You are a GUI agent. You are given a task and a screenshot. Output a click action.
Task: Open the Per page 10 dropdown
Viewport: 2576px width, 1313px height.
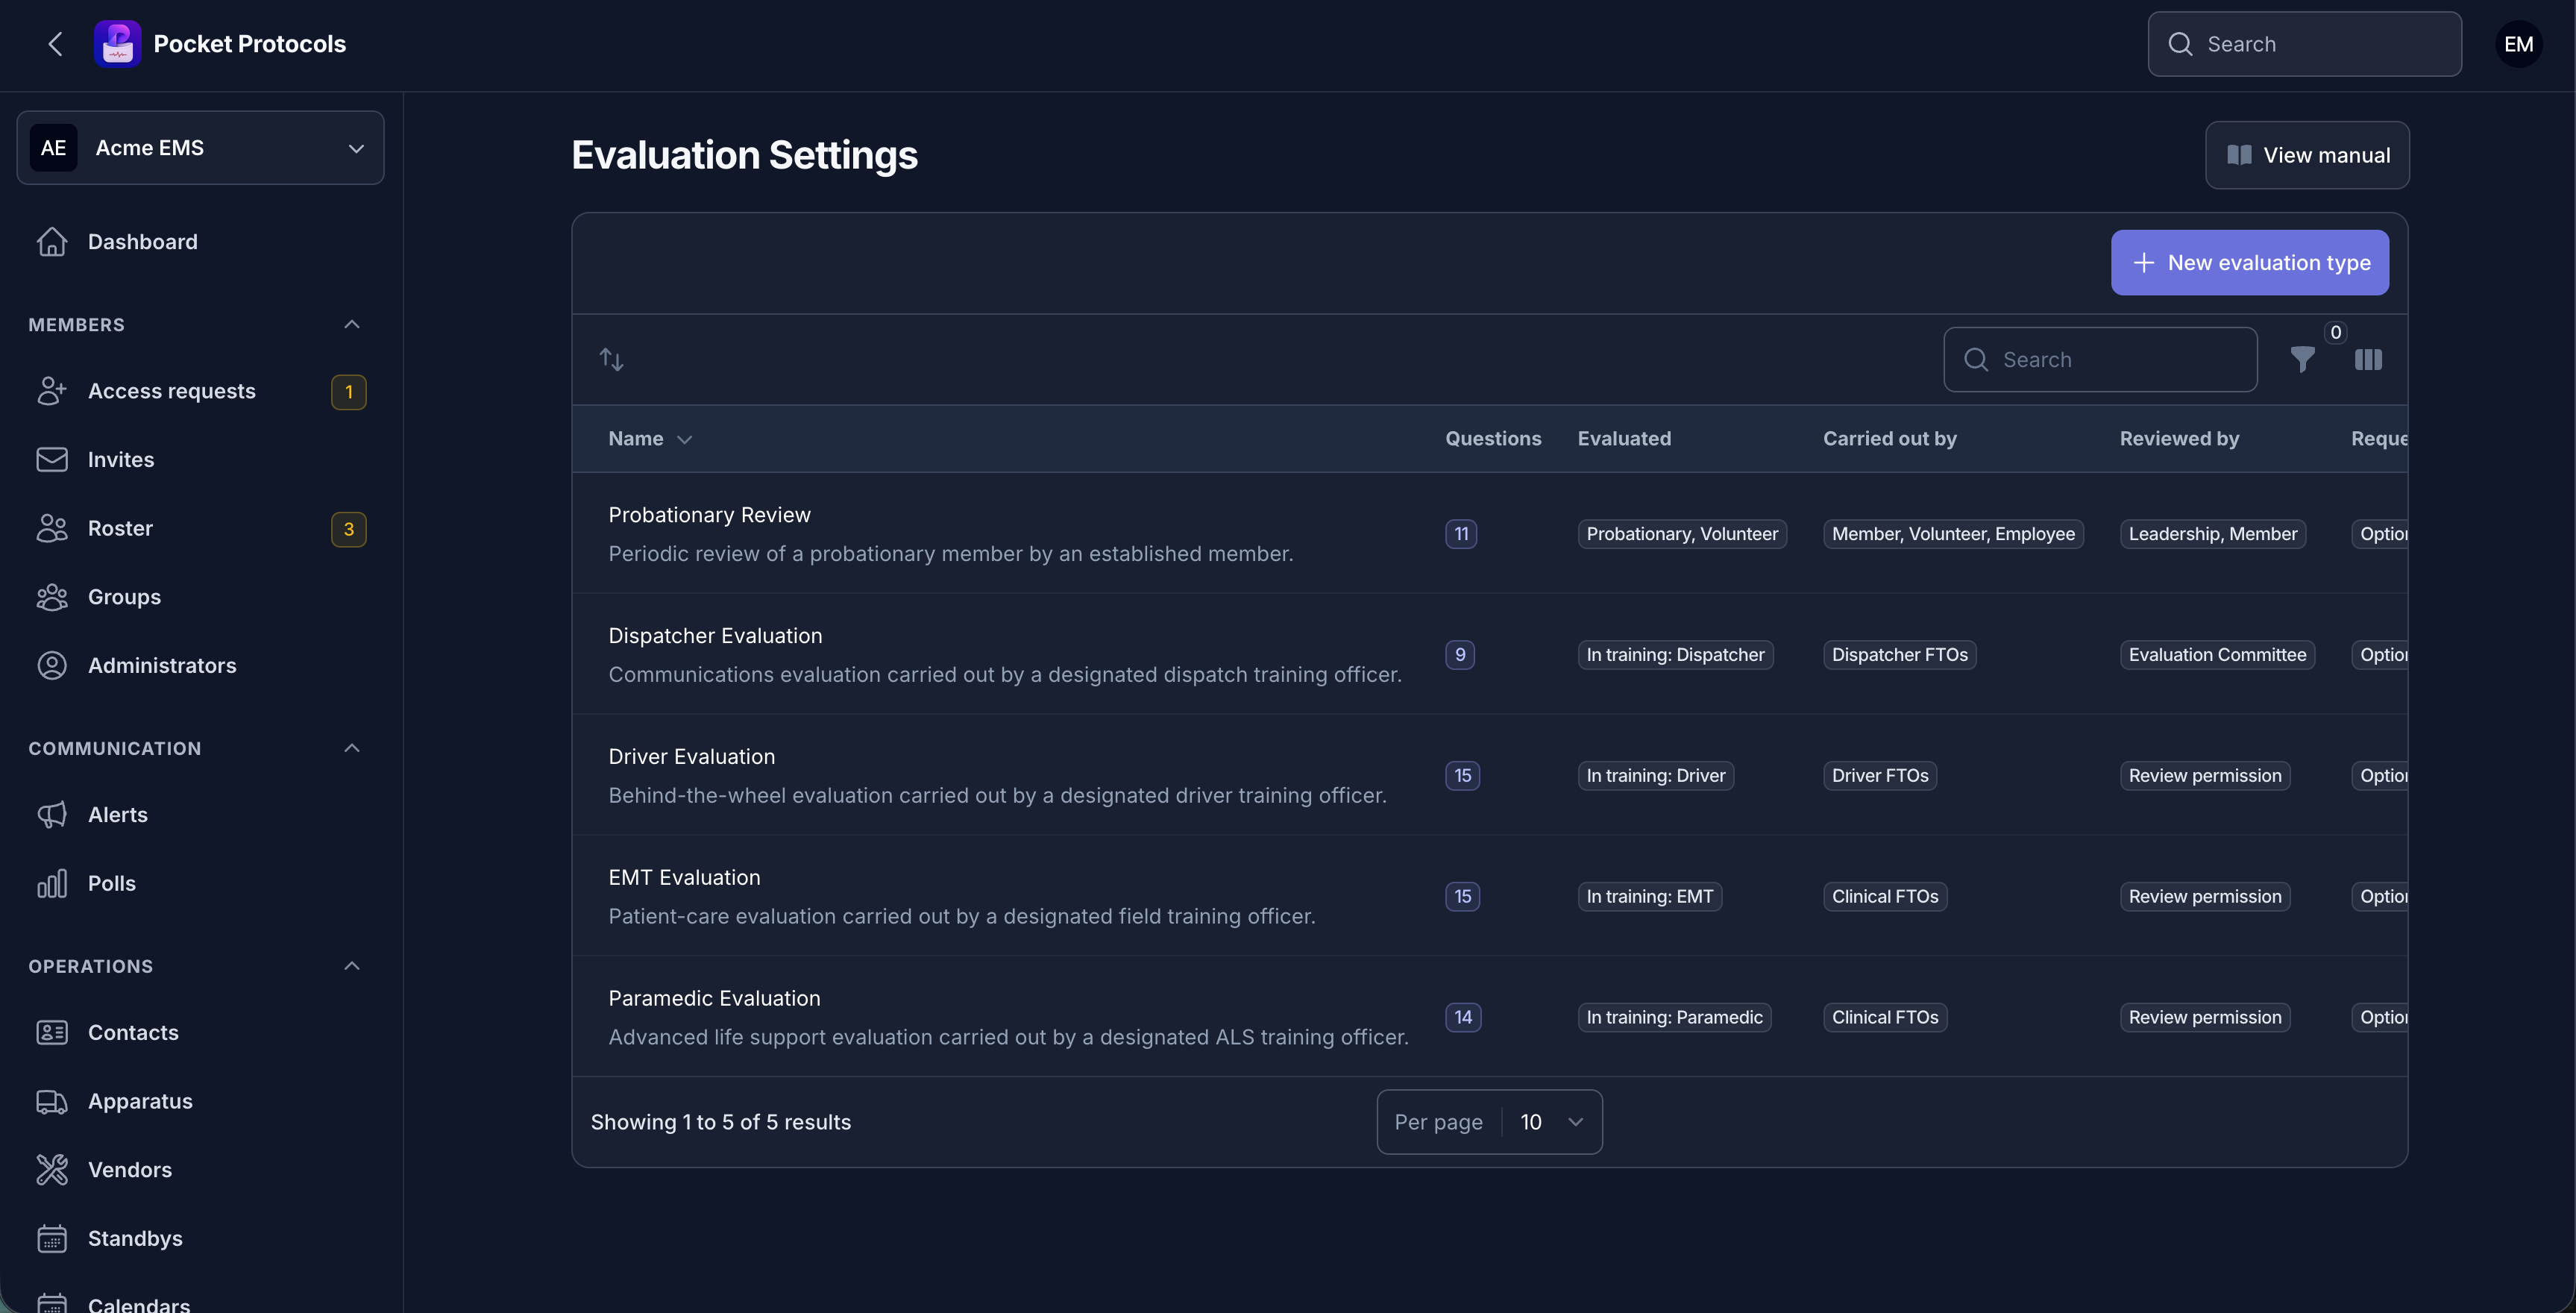[x=1489, y=1122]
